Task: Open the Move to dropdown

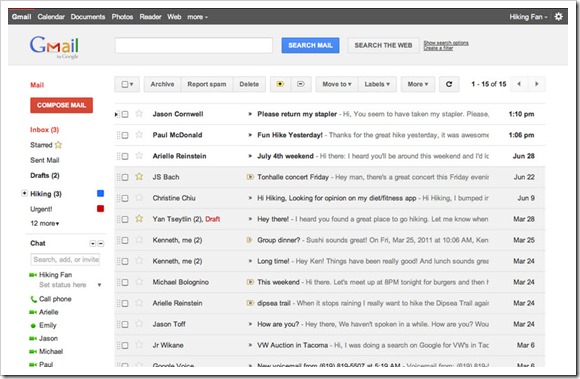Action: coord(337,84)
